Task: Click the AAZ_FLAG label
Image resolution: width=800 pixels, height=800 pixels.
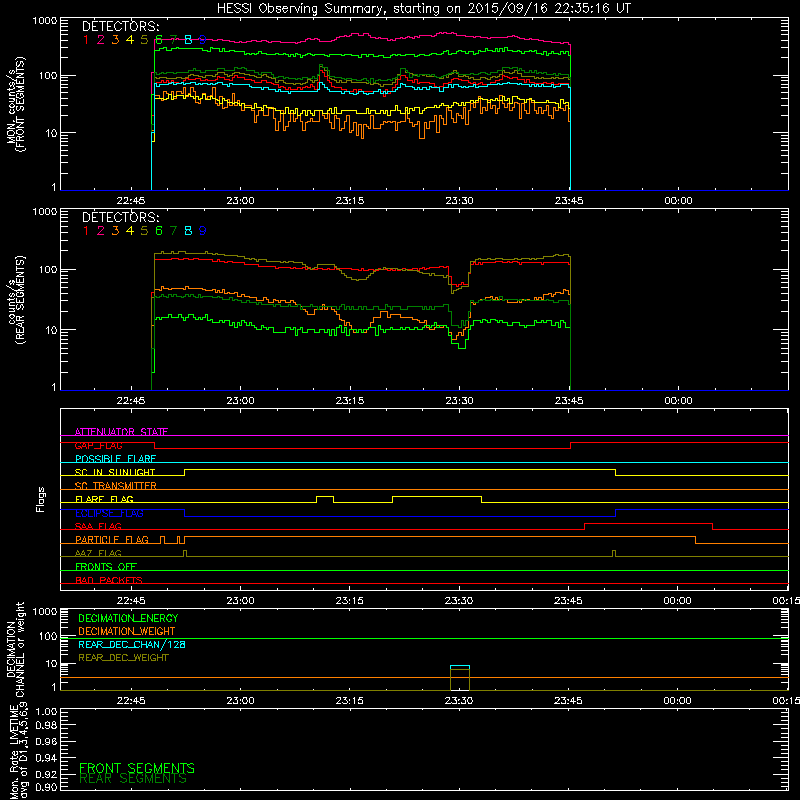Action: pyautogui.click(x=98, y=553)
